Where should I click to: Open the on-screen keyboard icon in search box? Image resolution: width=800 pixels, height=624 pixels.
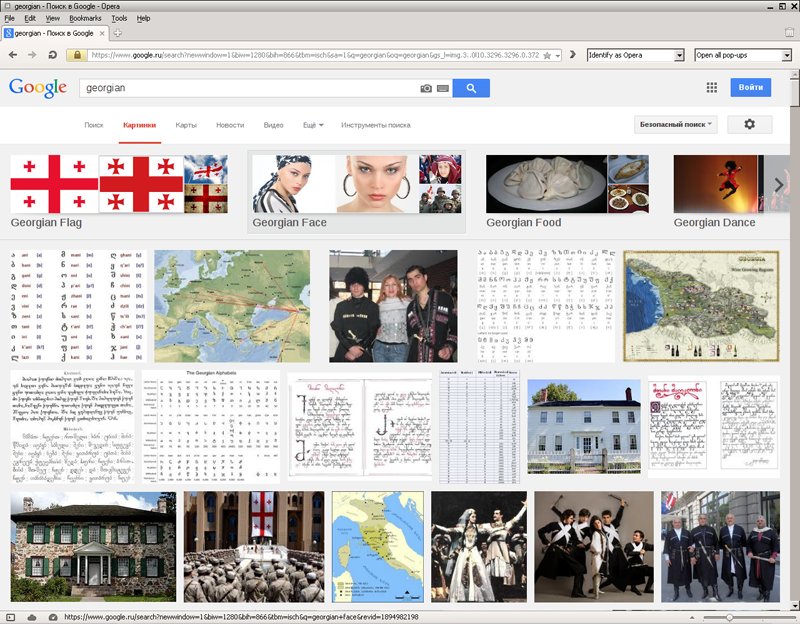(442, 89)
